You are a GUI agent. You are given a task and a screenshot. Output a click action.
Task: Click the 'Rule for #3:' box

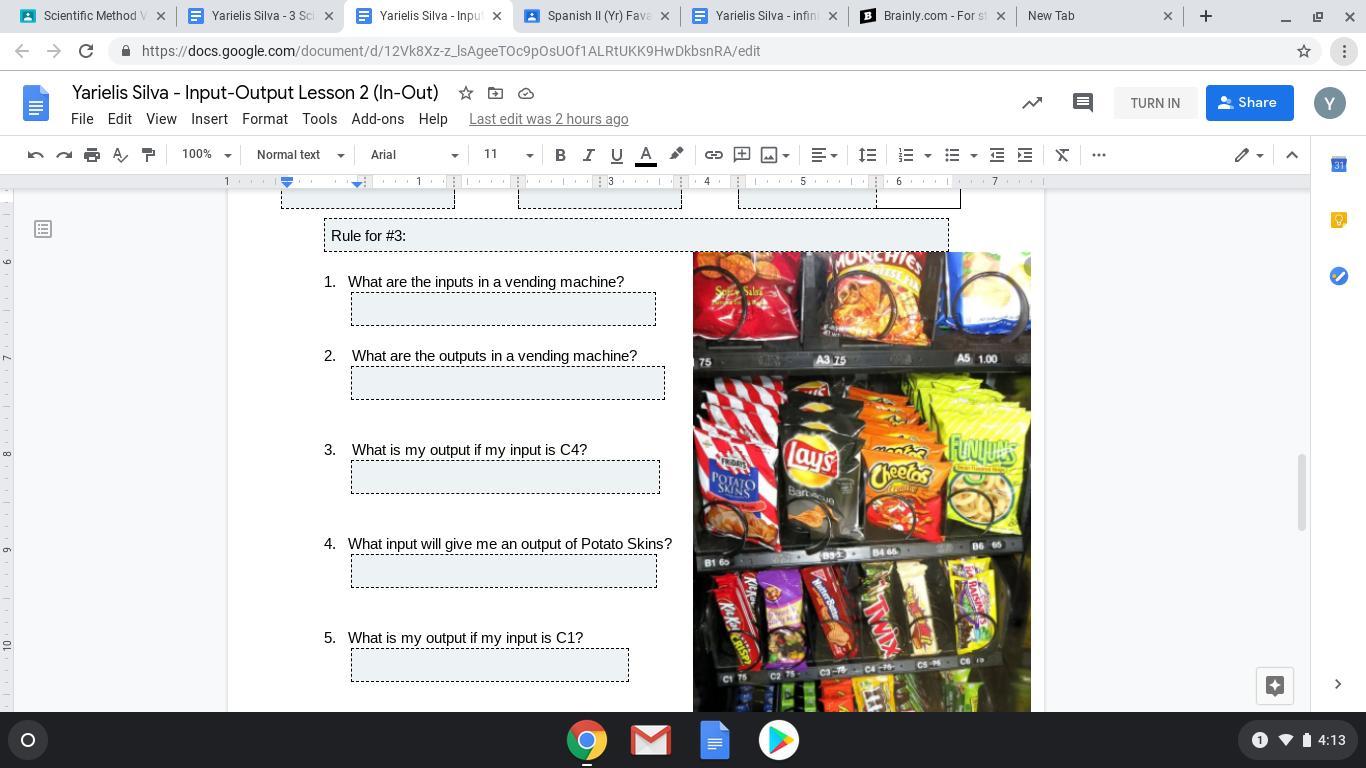click(x=636, y=236)
